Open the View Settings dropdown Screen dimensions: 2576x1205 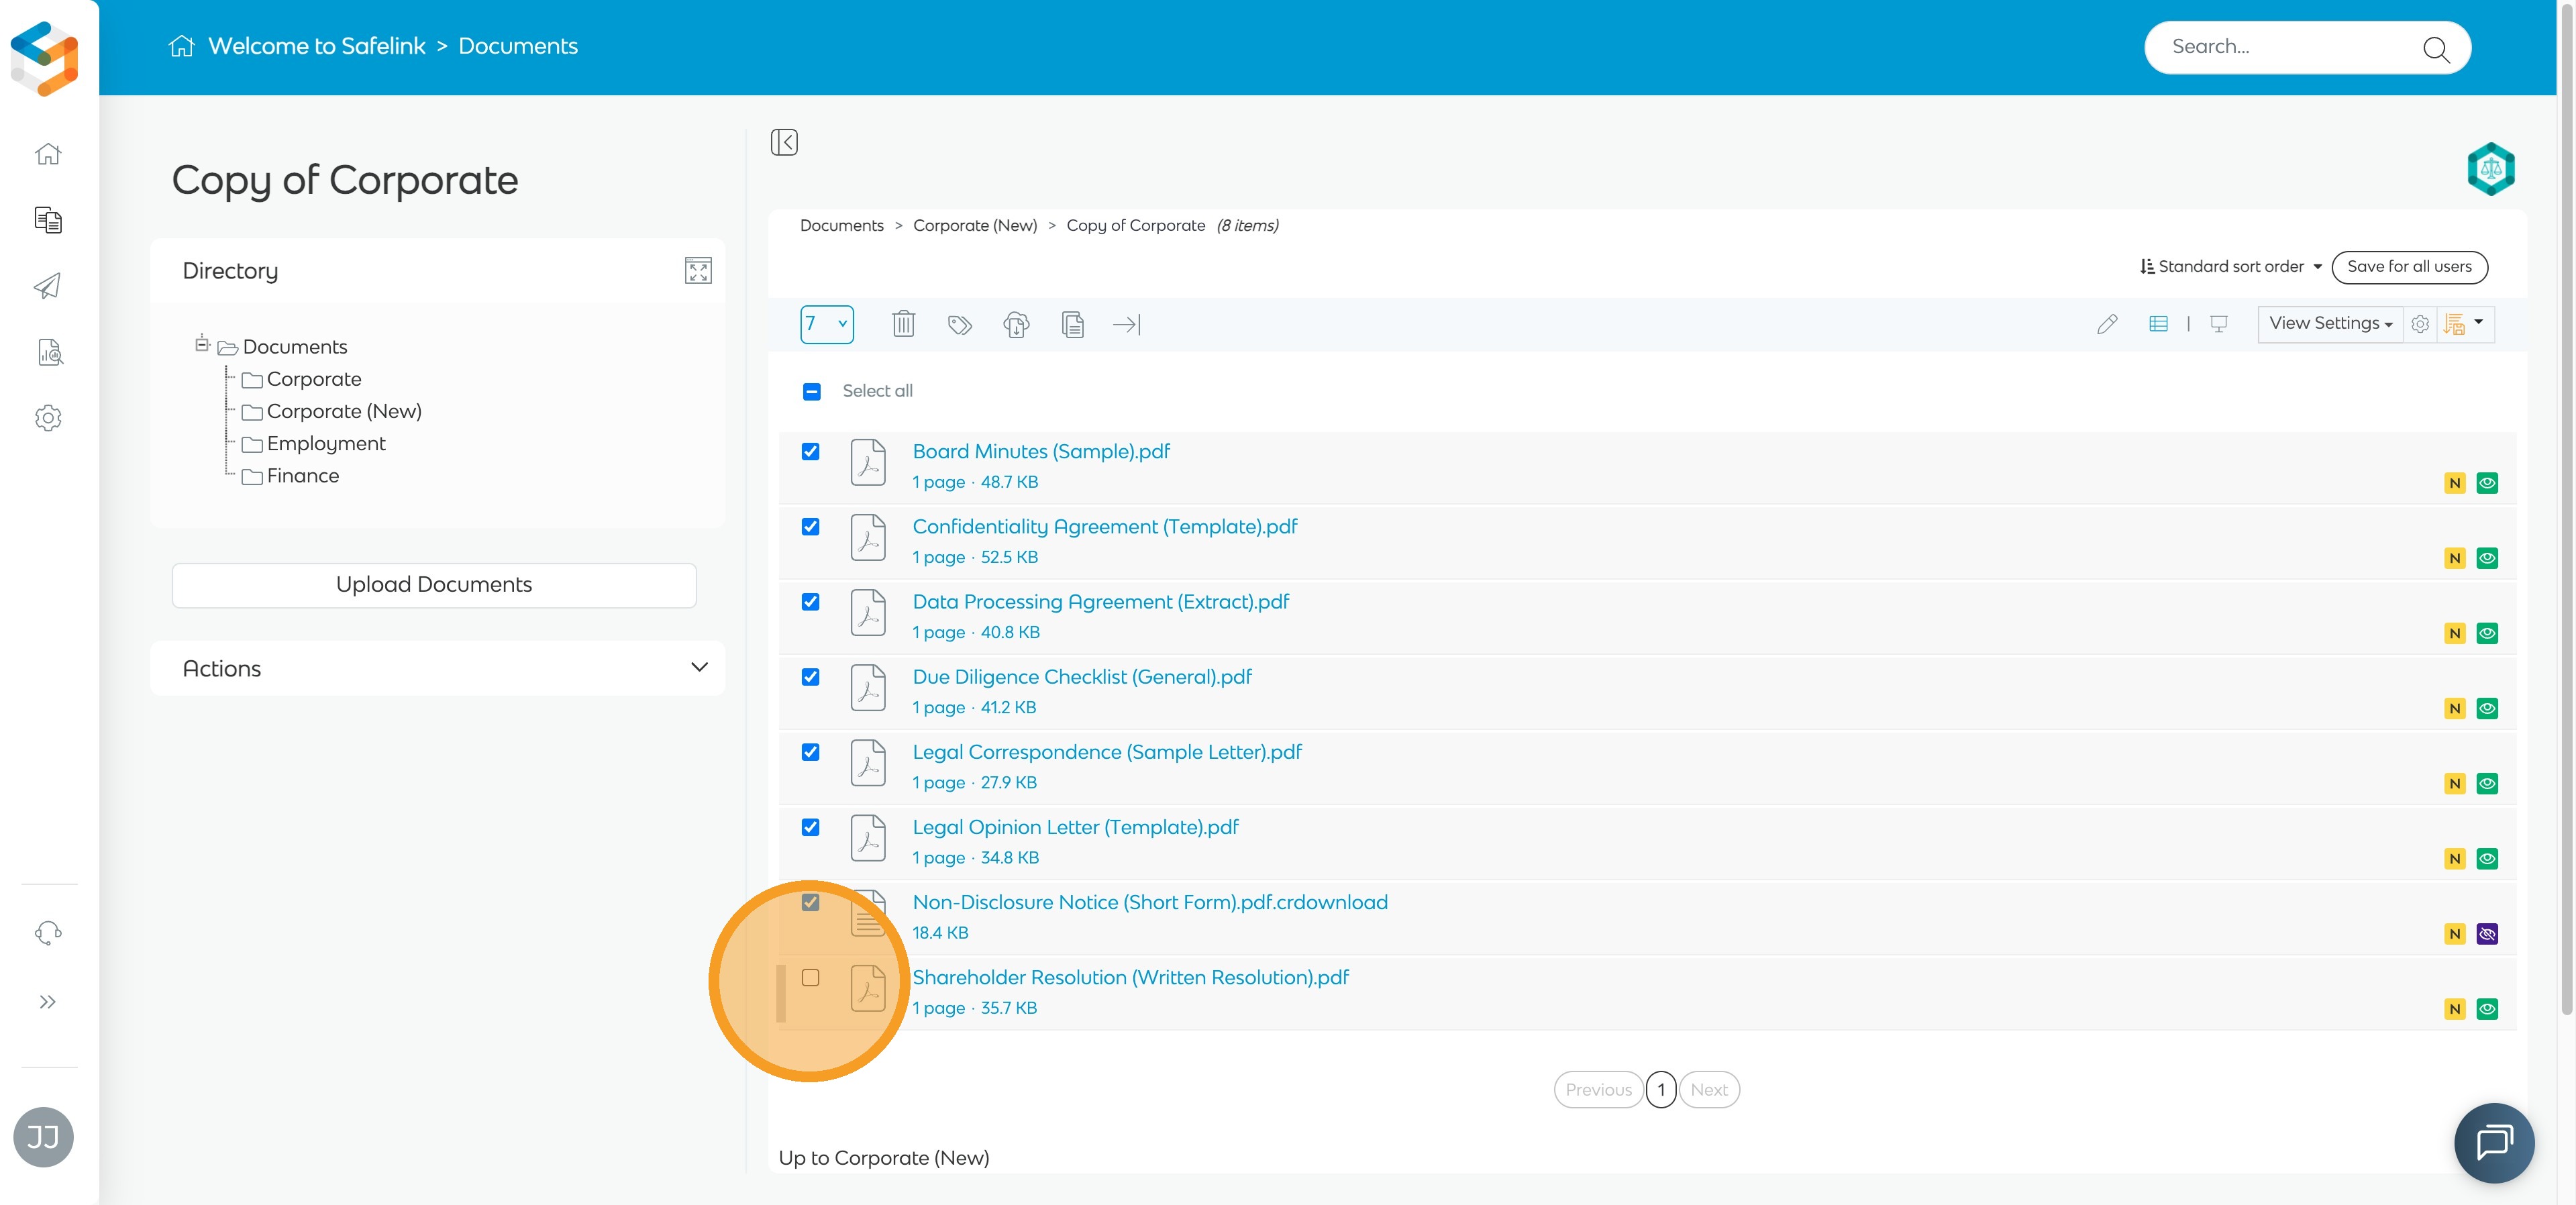(2330, 324)
